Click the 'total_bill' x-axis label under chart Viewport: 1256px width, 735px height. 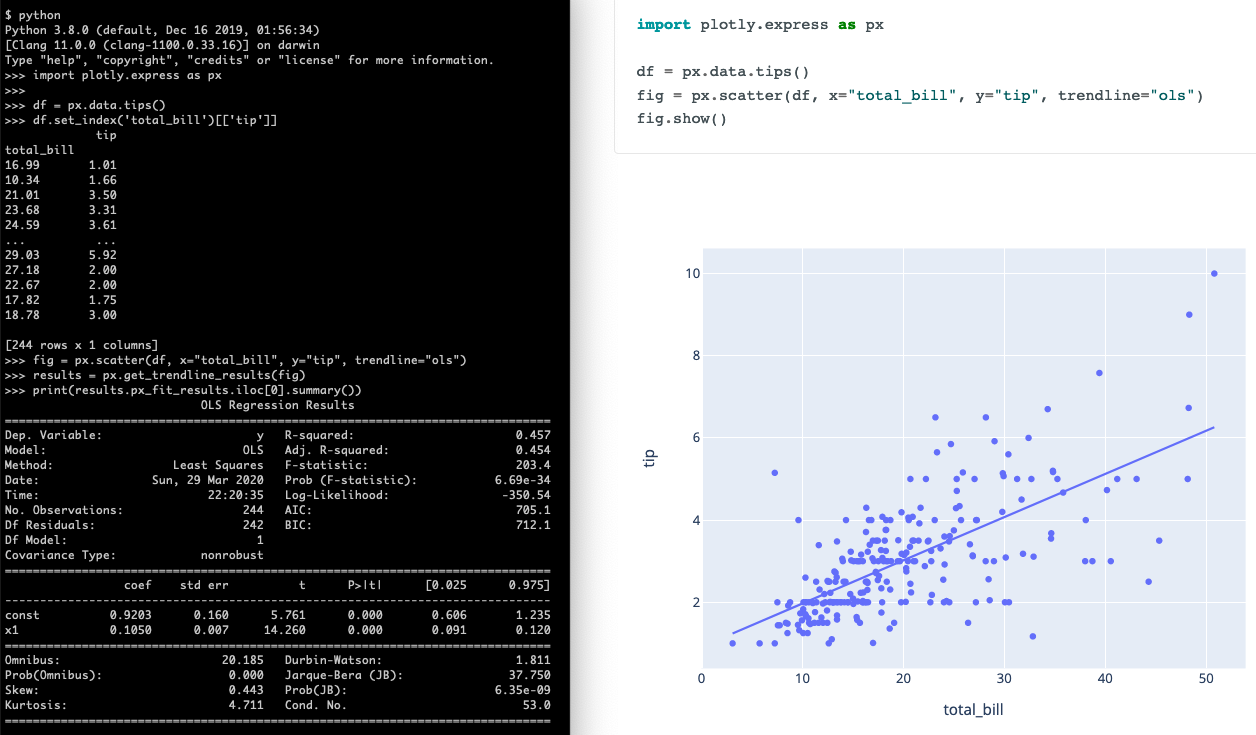[x=973, y=710]
